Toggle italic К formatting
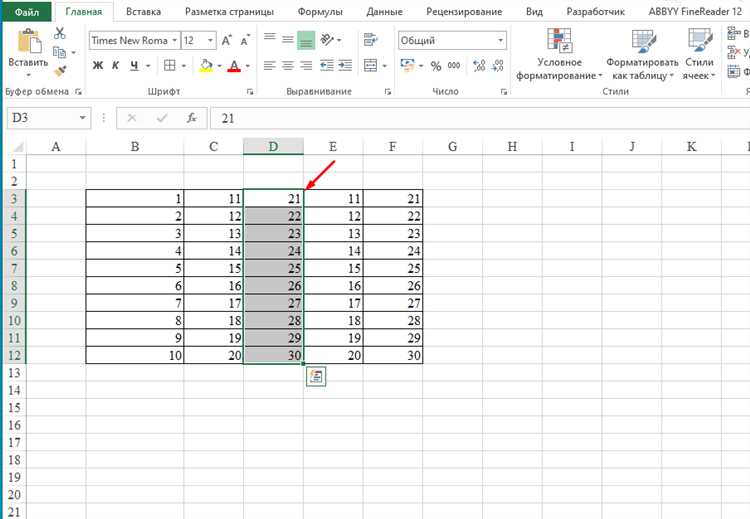Viewport: 750px width, 519px height. (115, 66)
